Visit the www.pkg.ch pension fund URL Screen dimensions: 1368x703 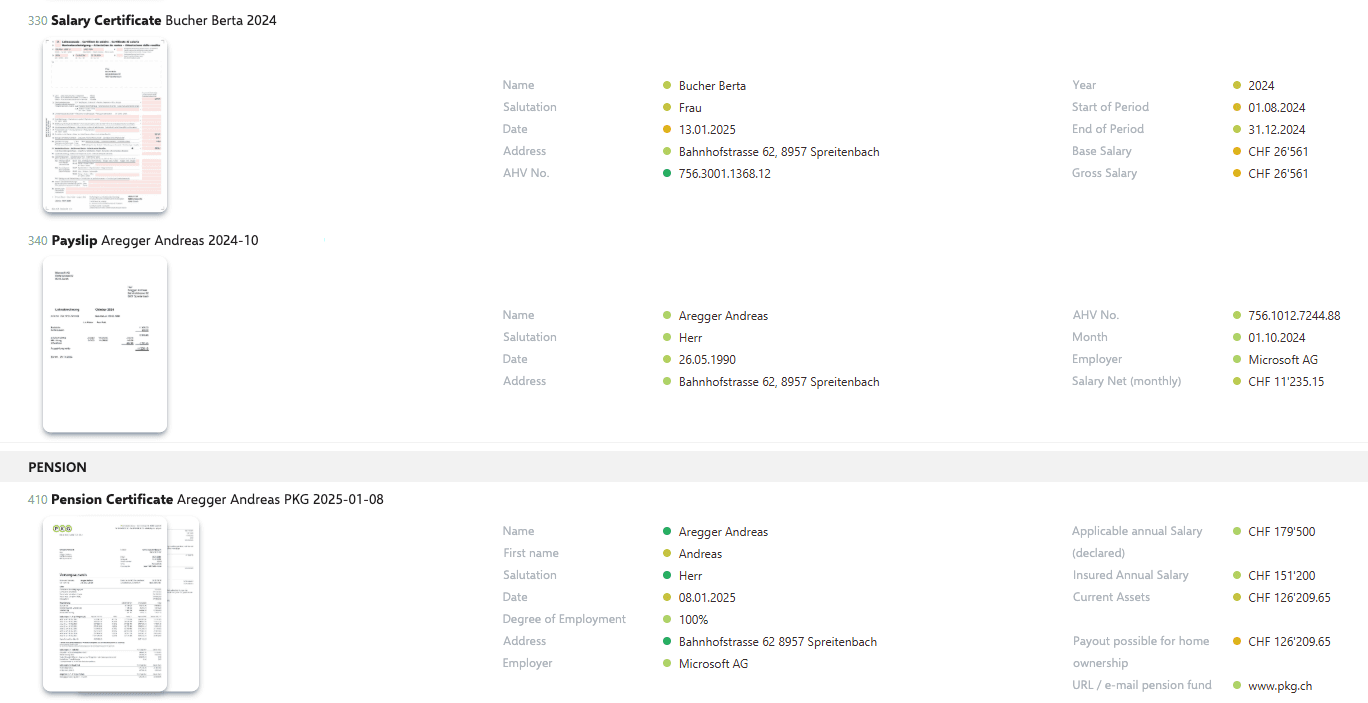pyautogui.click(x=1280, y=685)
